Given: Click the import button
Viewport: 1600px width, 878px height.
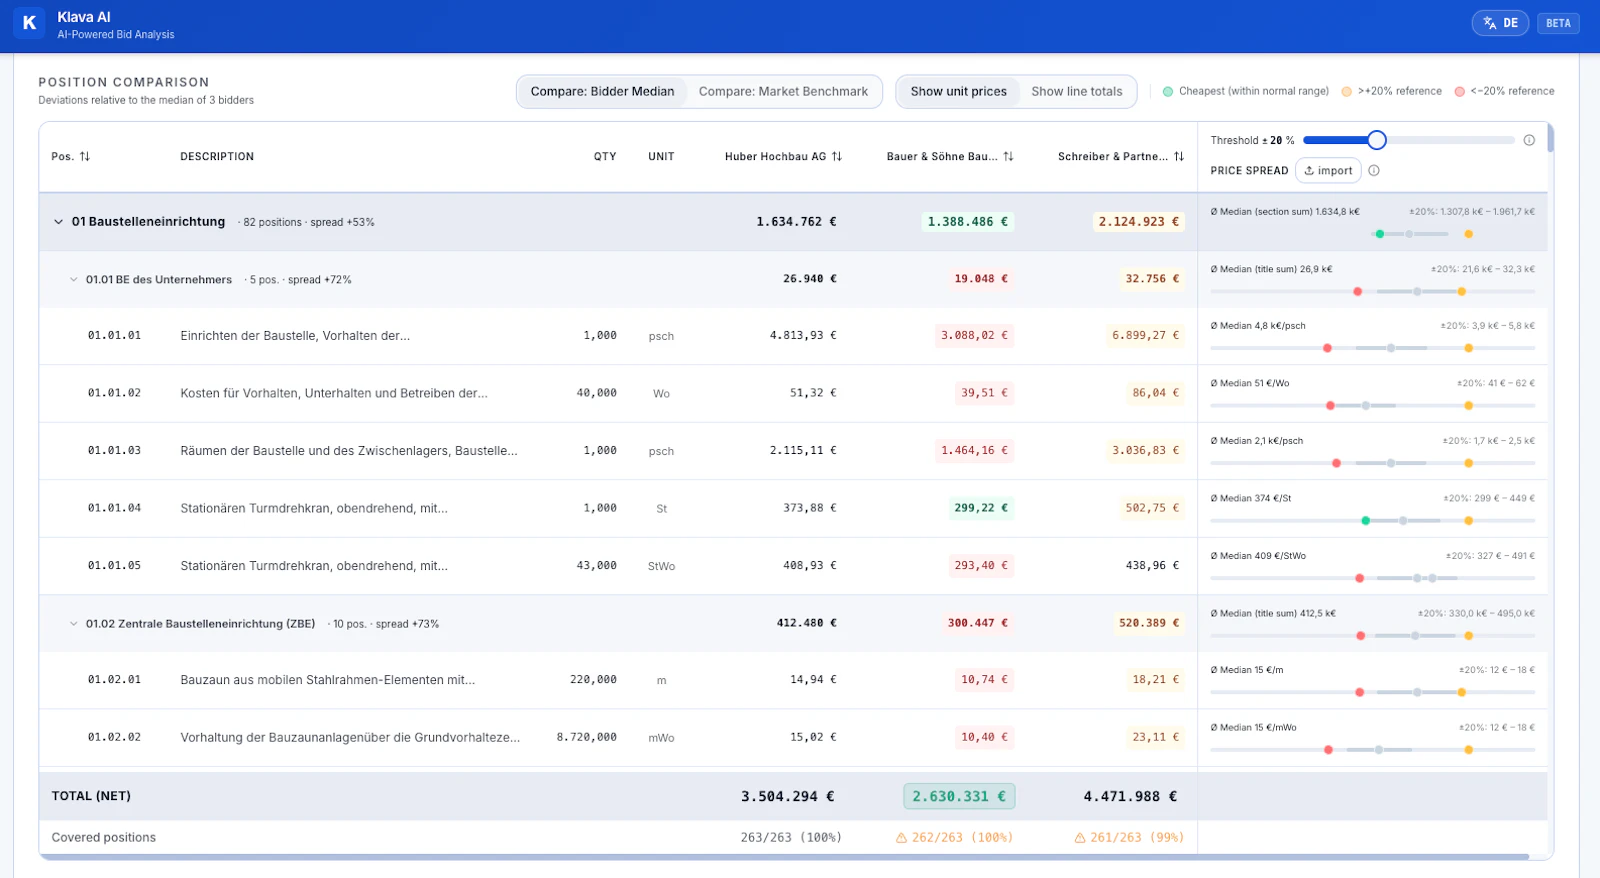Looking at the screenshot, I should pyautogui.click(x=1328, y=170).
